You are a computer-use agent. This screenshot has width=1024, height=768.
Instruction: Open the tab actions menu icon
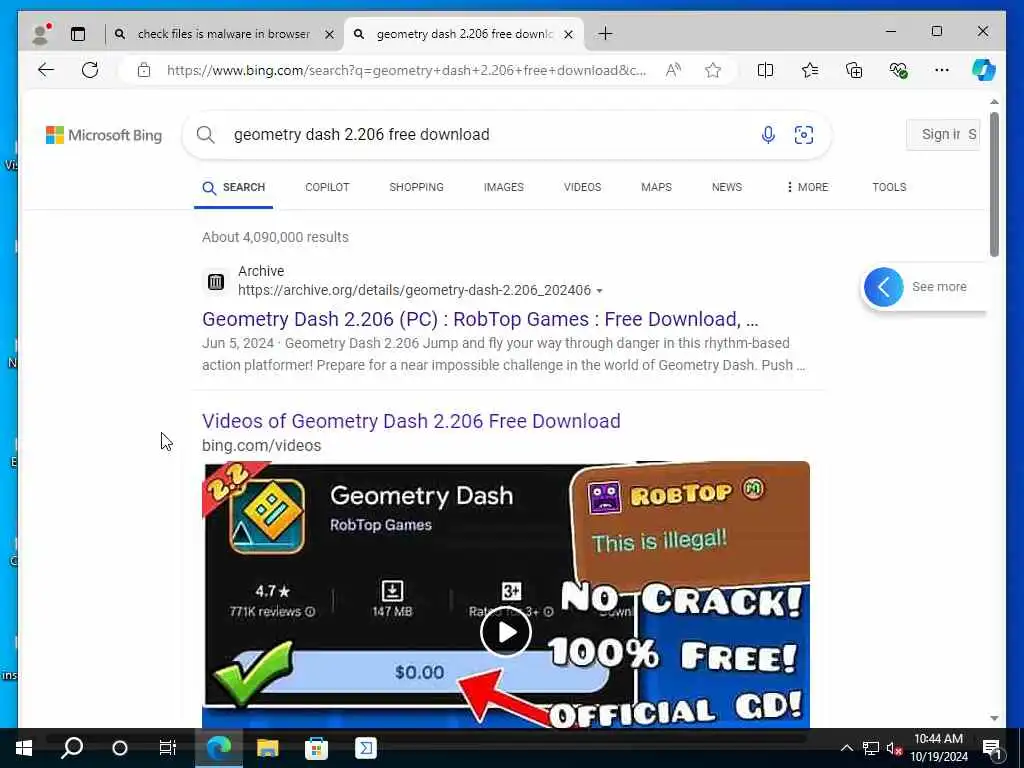[x=78, y=34]
